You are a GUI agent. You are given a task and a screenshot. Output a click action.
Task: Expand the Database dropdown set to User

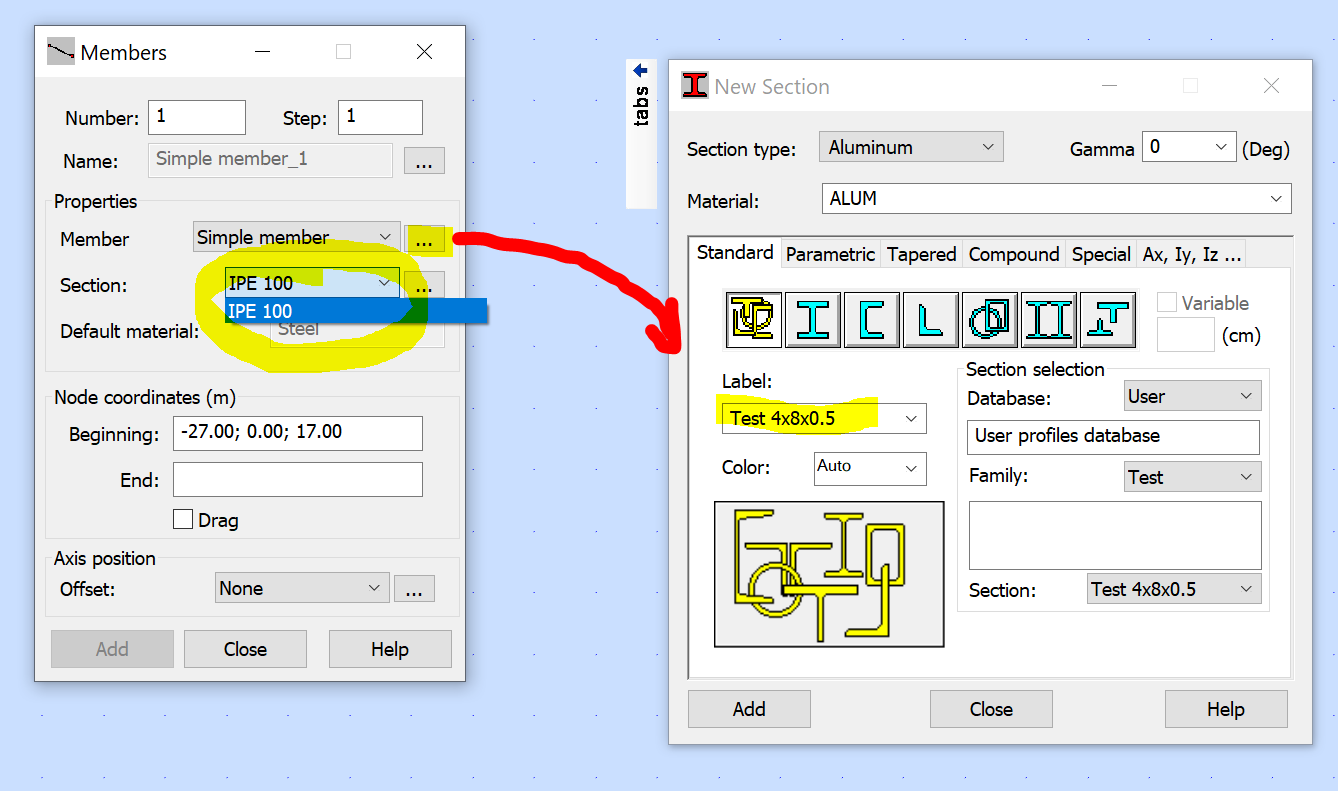pyautogui.click(x=1192, y=395)
